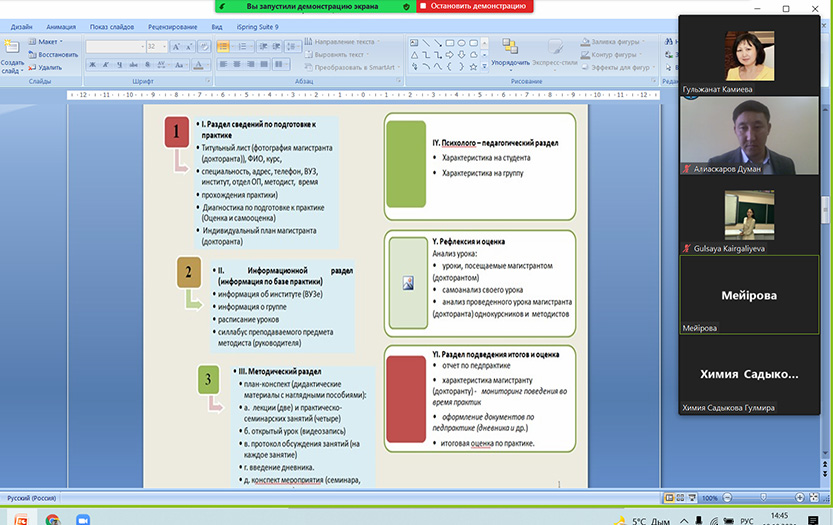Viewport: 833px width, 525px height.
Task: Open the font size dropdown
Action: tap(163, 46)
